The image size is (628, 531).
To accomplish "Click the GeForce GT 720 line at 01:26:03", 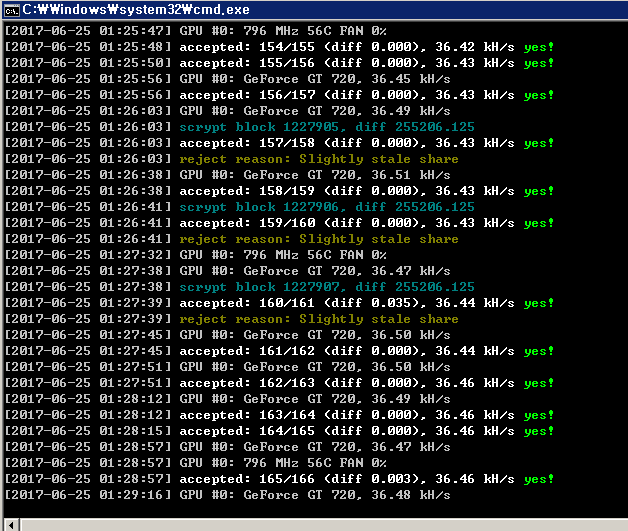I will [x=227, y=111].
